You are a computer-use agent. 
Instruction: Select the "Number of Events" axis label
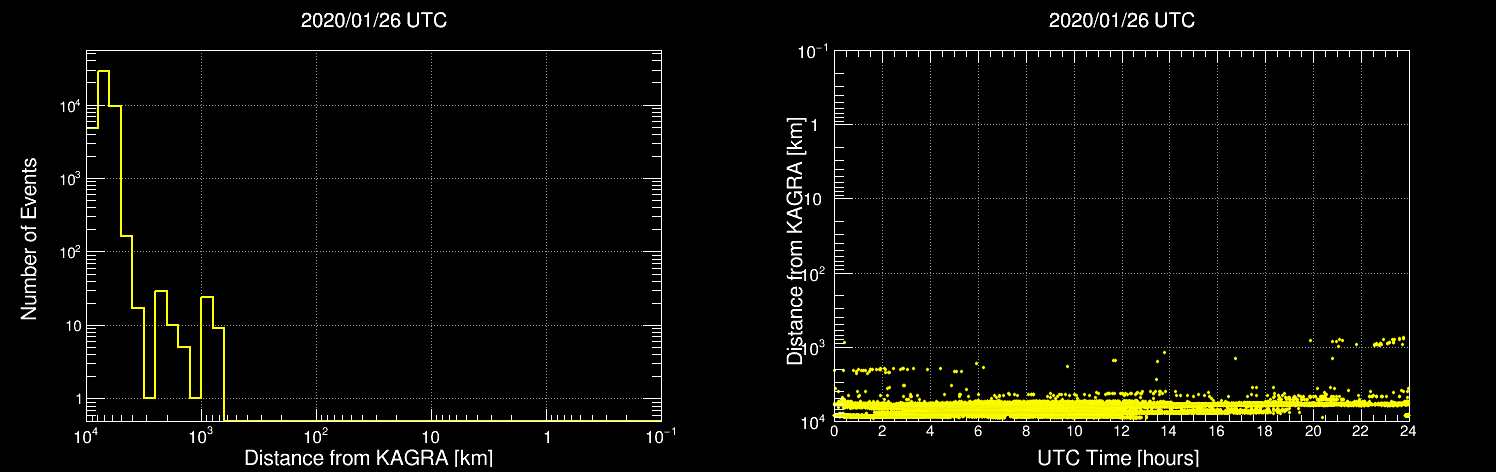29,237
